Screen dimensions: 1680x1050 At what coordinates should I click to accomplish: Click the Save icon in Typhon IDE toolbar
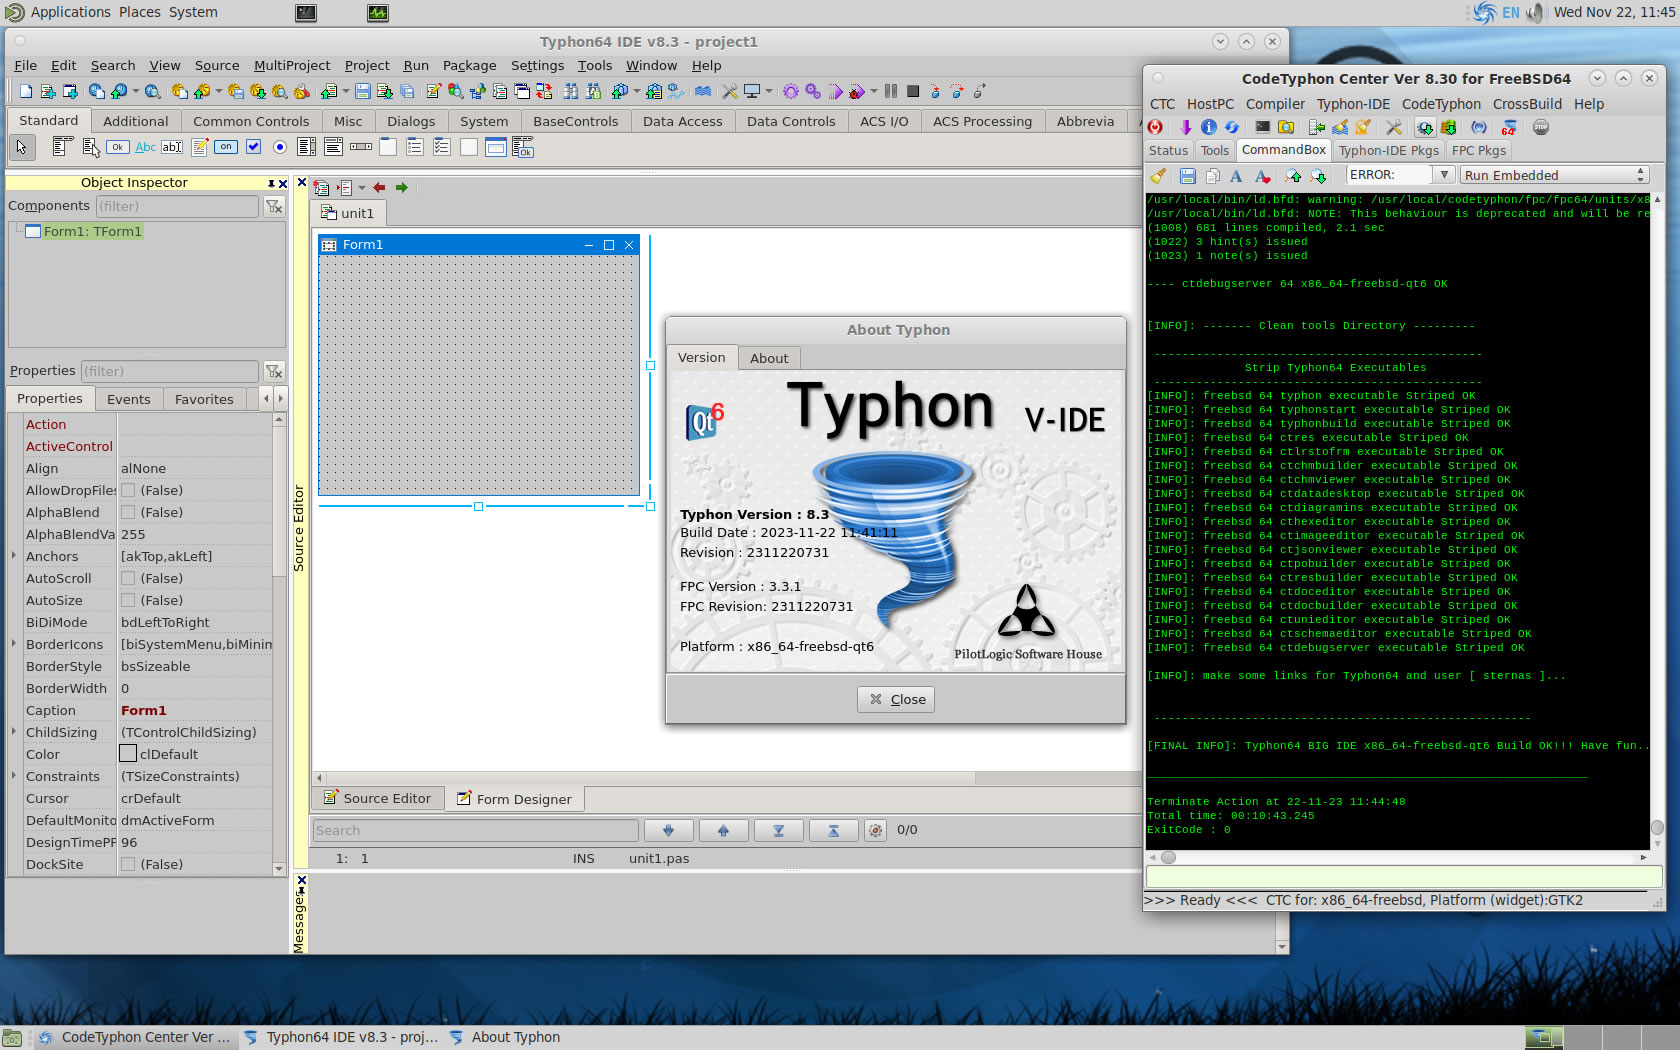(x=363, y=91)
